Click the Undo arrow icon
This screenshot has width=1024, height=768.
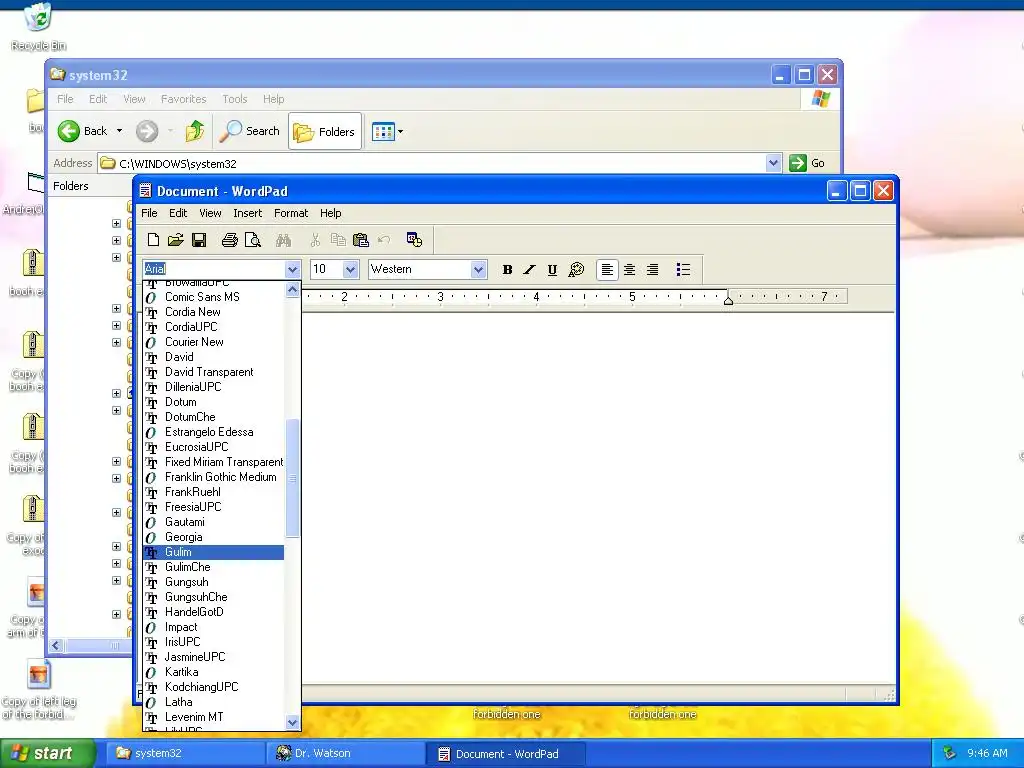384,240
